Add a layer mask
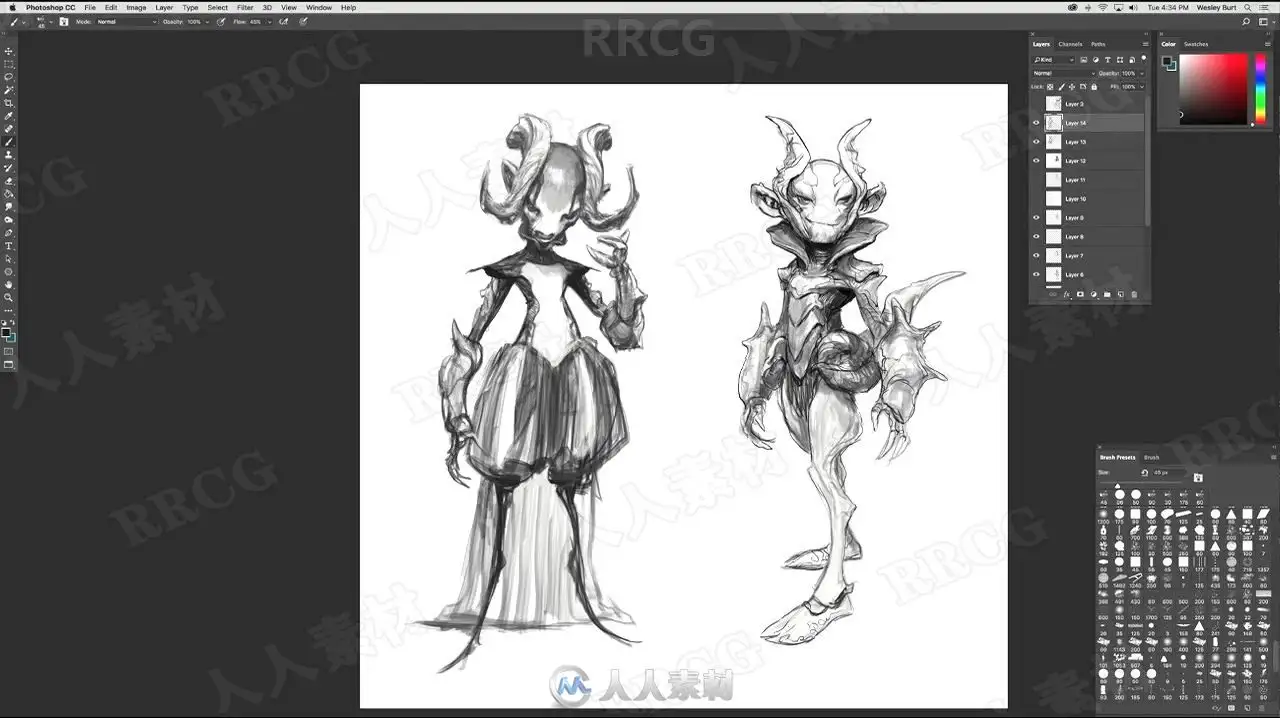1280x718 pixels. 1080,295
